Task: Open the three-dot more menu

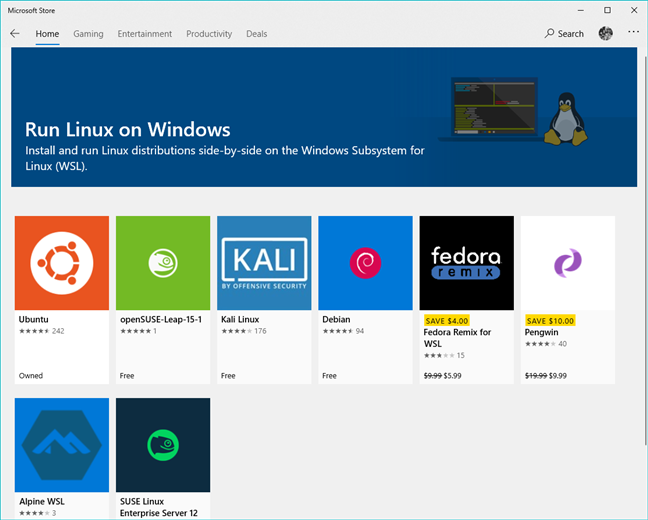Action: 633,32
